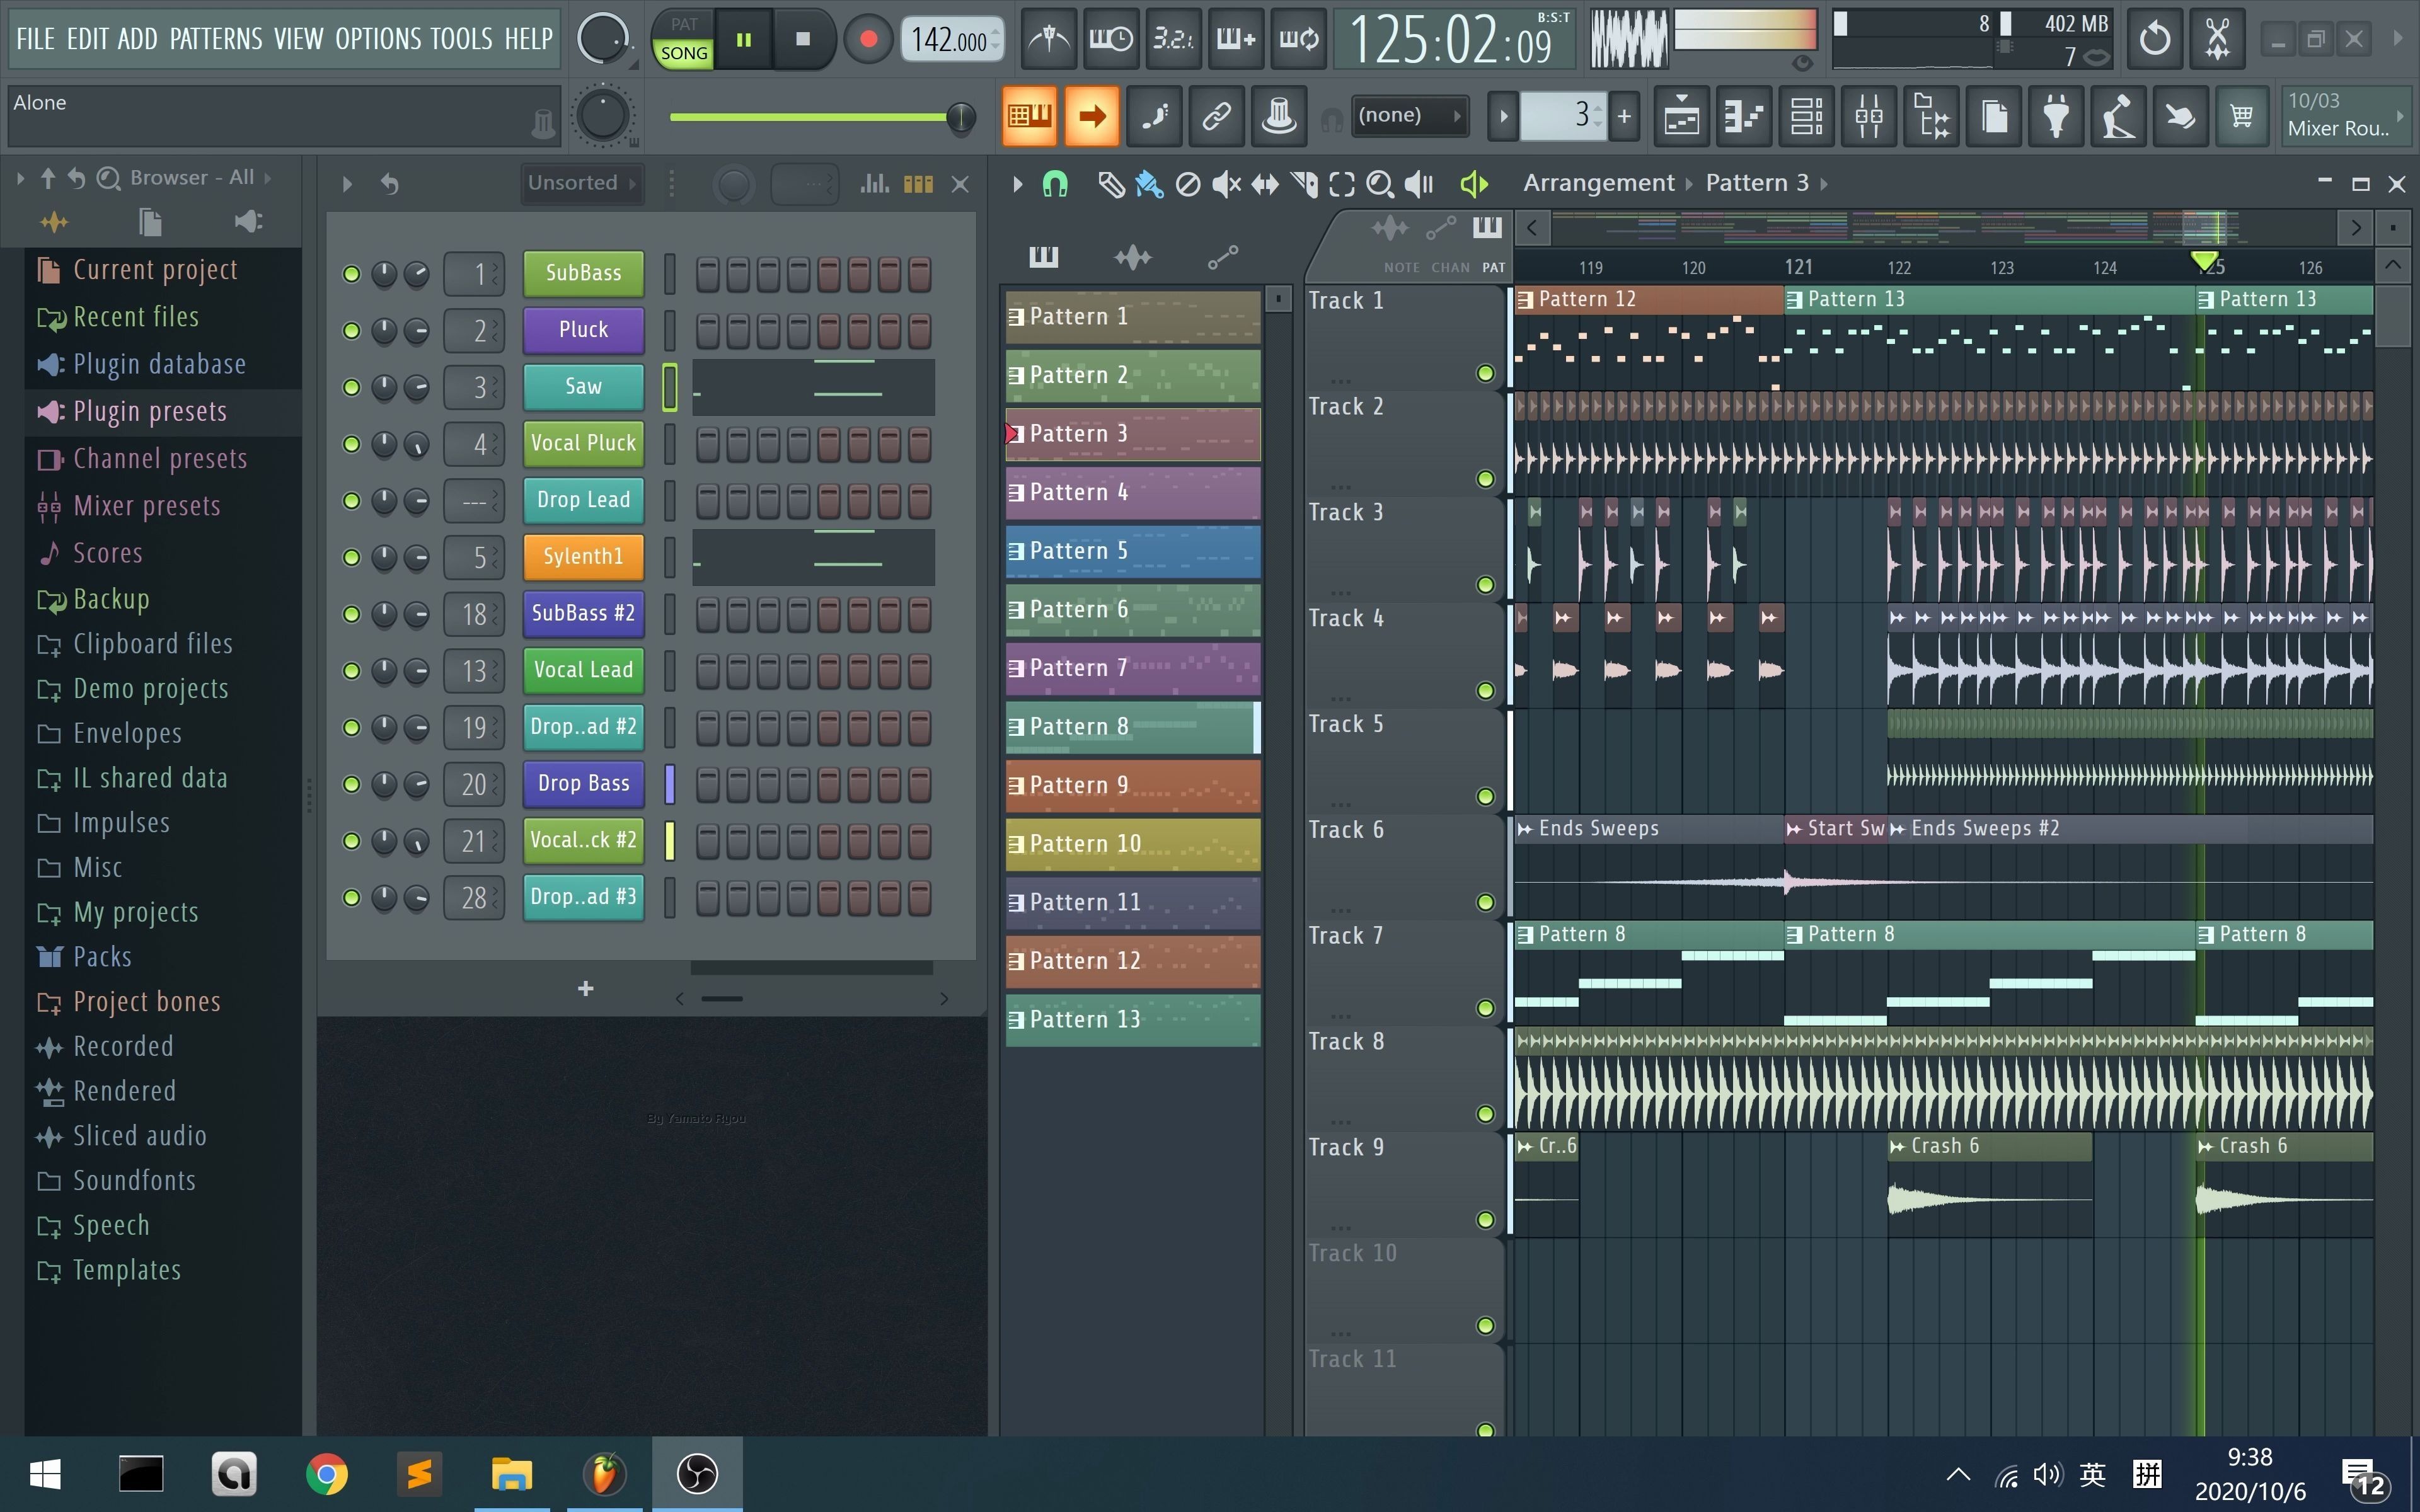Toggle Drop Bass channel mute LED
2420x1512 pixels.
tap(351, 784)
